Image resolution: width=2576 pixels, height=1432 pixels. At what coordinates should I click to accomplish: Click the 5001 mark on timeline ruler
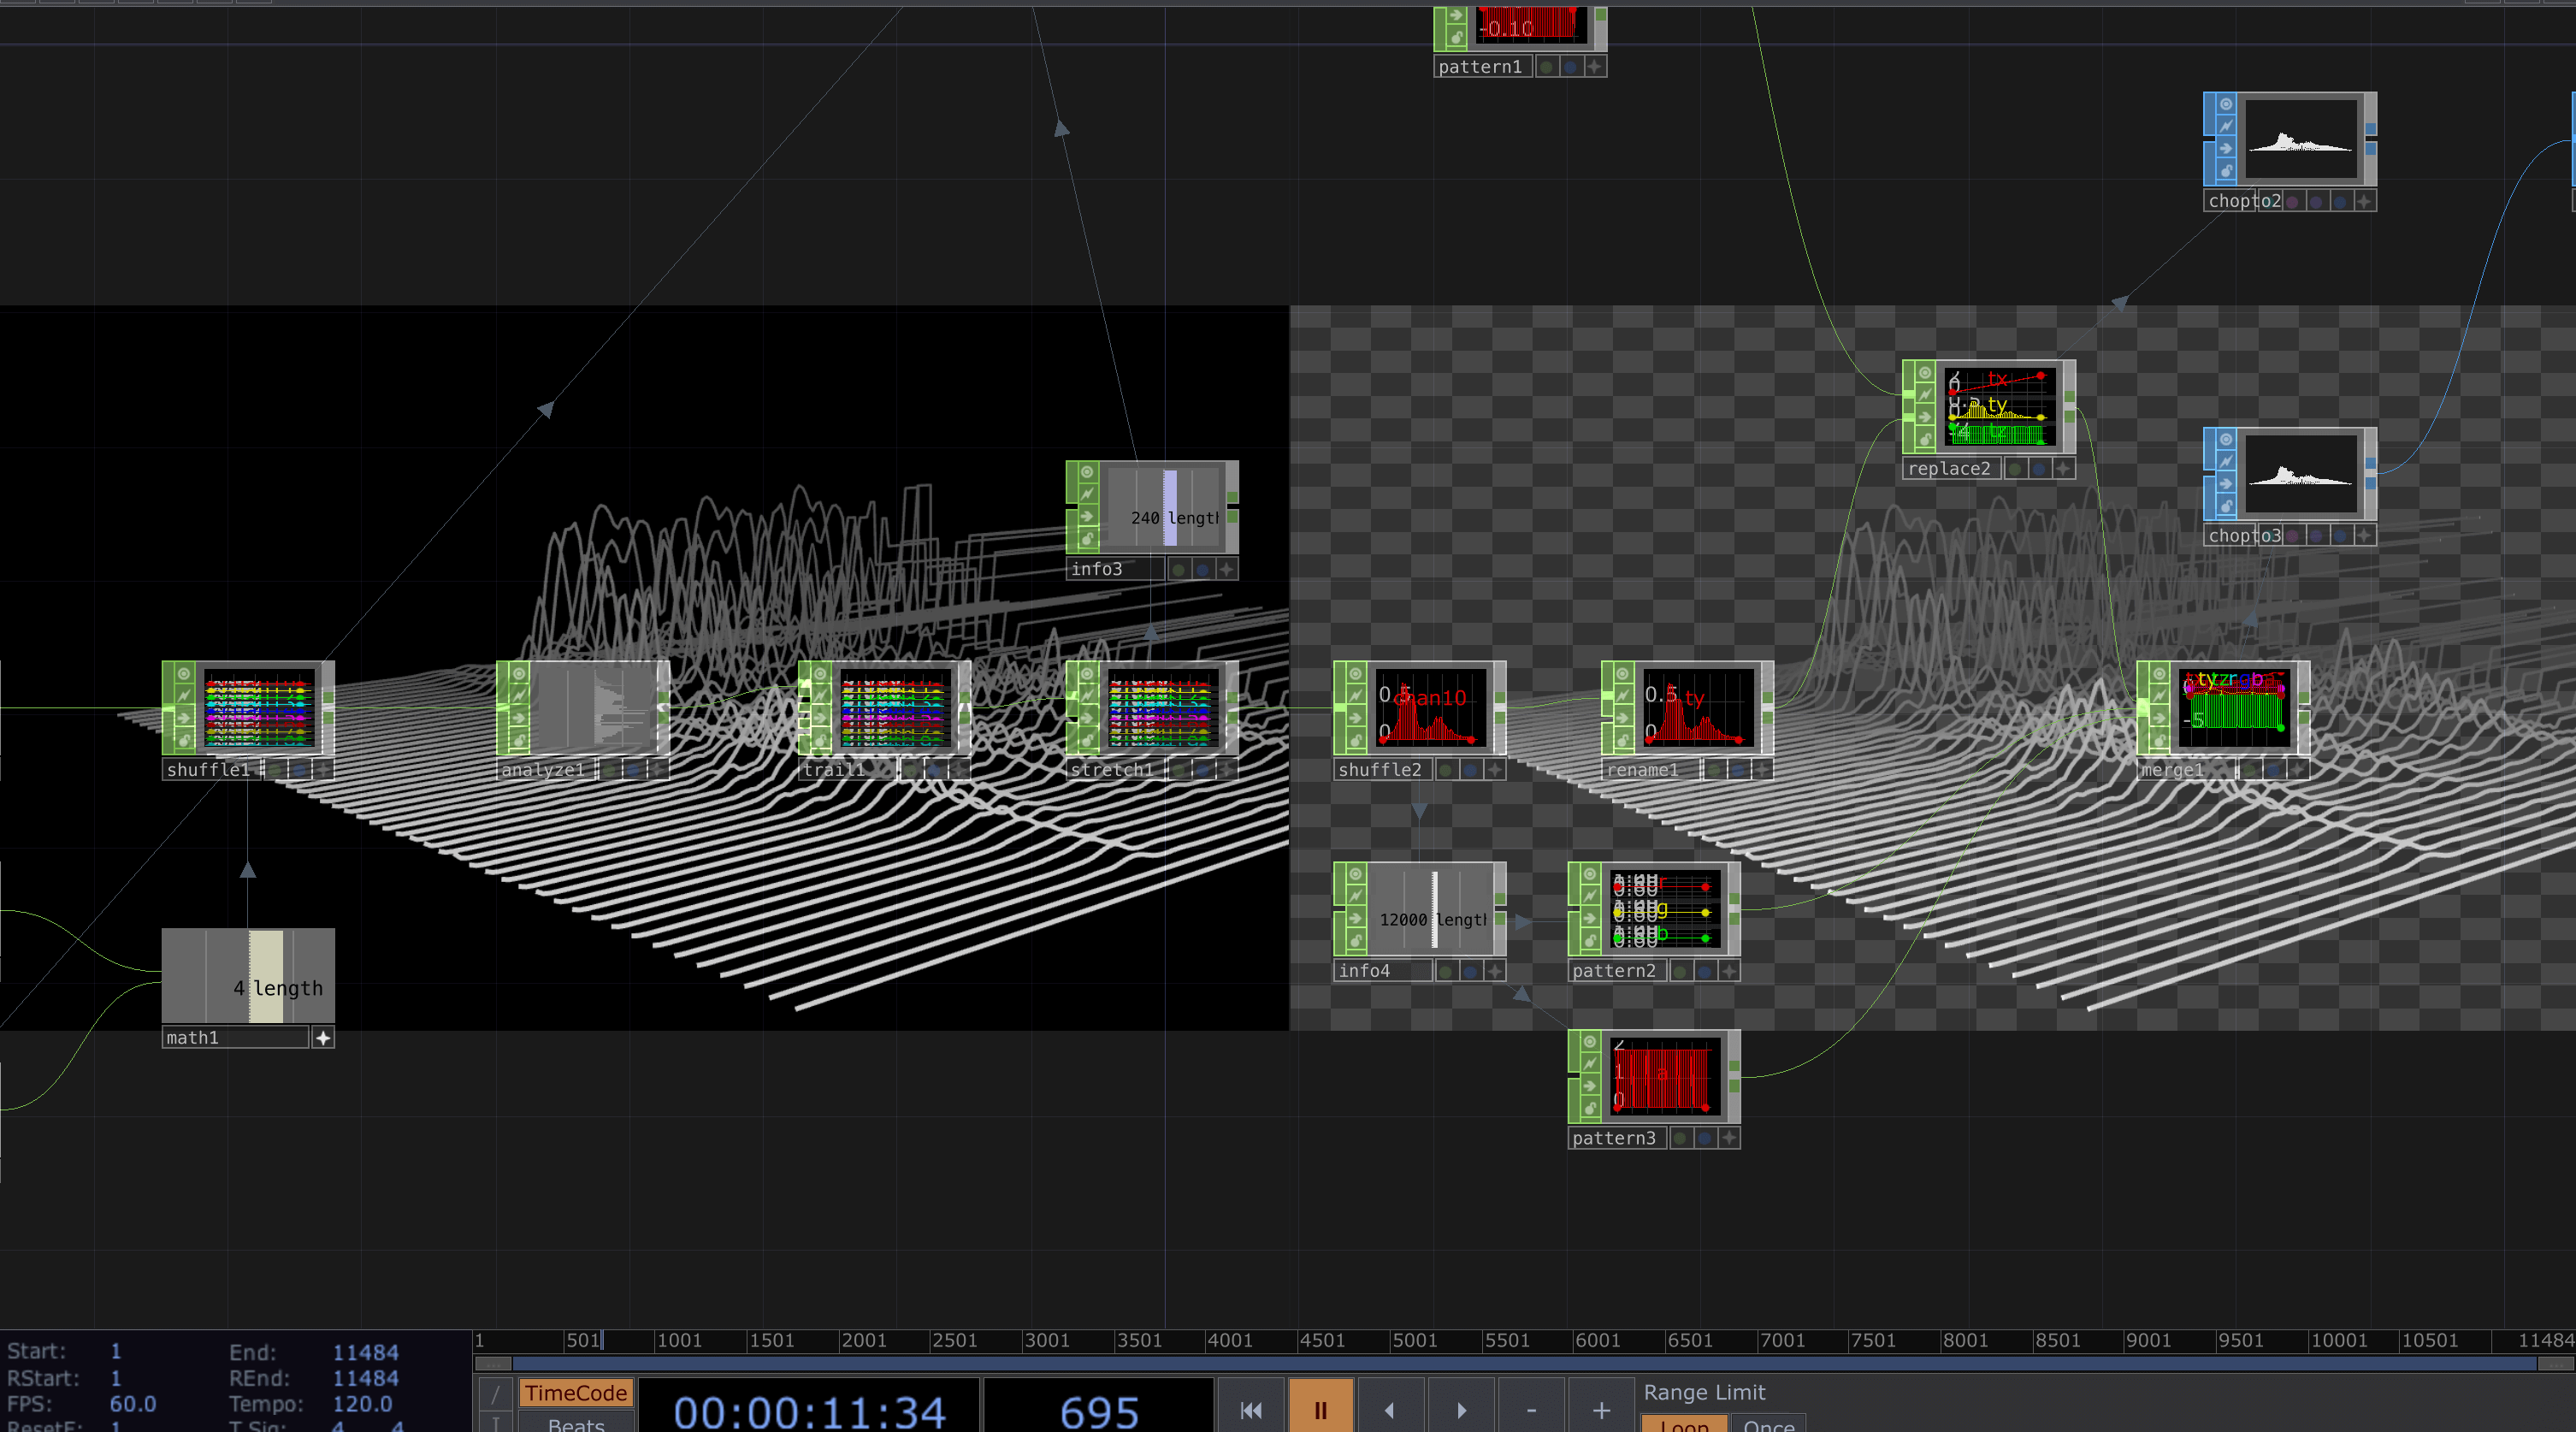(x=1414, y=1340)
